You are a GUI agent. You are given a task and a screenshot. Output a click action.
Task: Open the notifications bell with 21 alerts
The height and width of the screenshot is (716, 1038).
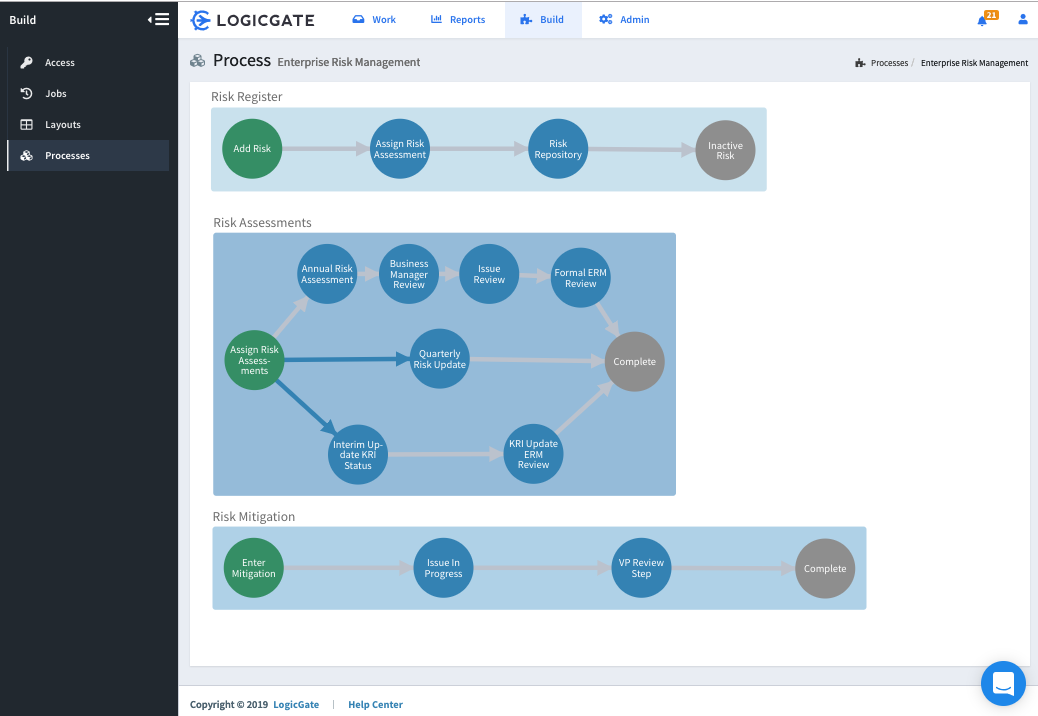click(983, 19)
